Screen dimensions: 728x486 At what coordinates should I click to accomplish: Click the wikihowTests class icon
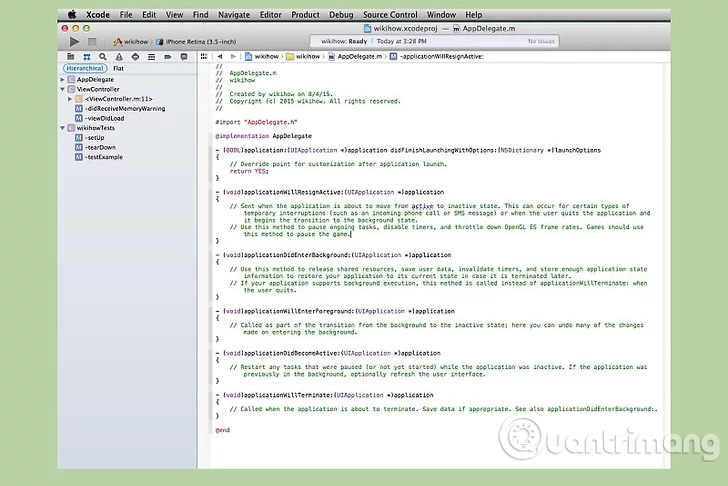(x=71, y=128)
